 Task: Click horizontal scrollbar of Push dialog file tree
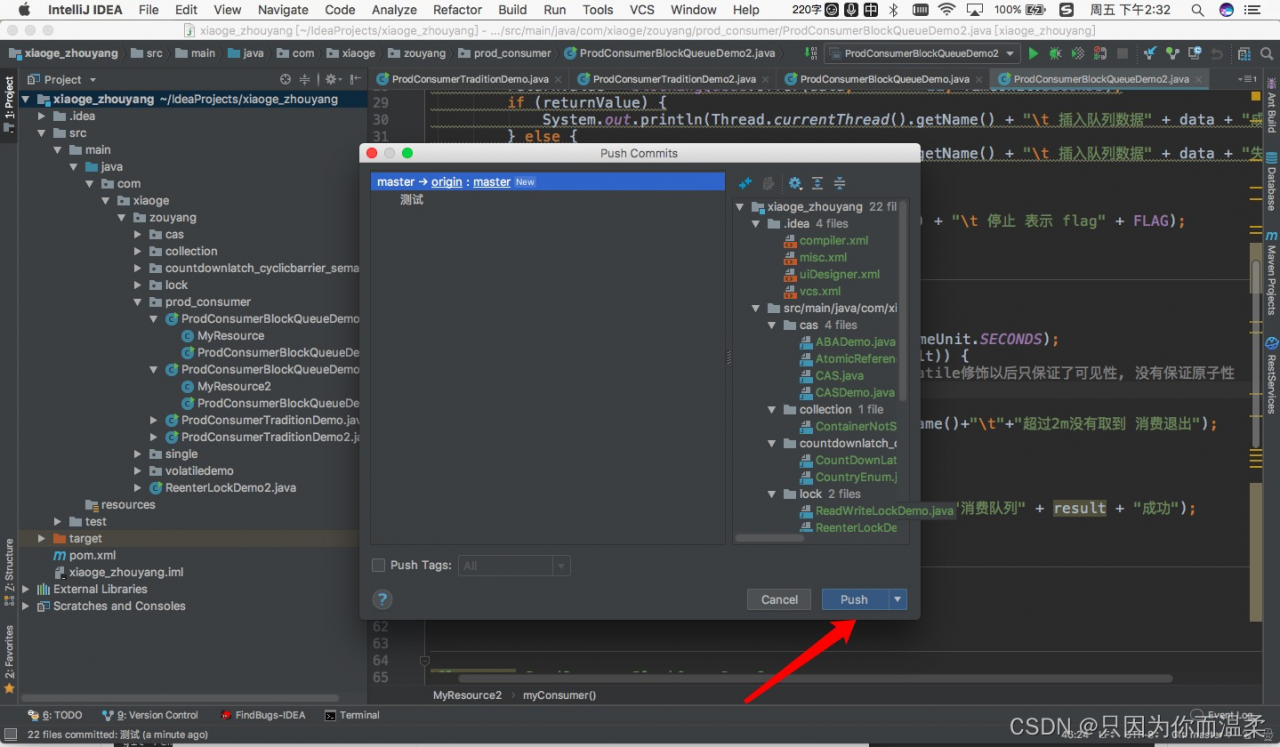[769, 538]
